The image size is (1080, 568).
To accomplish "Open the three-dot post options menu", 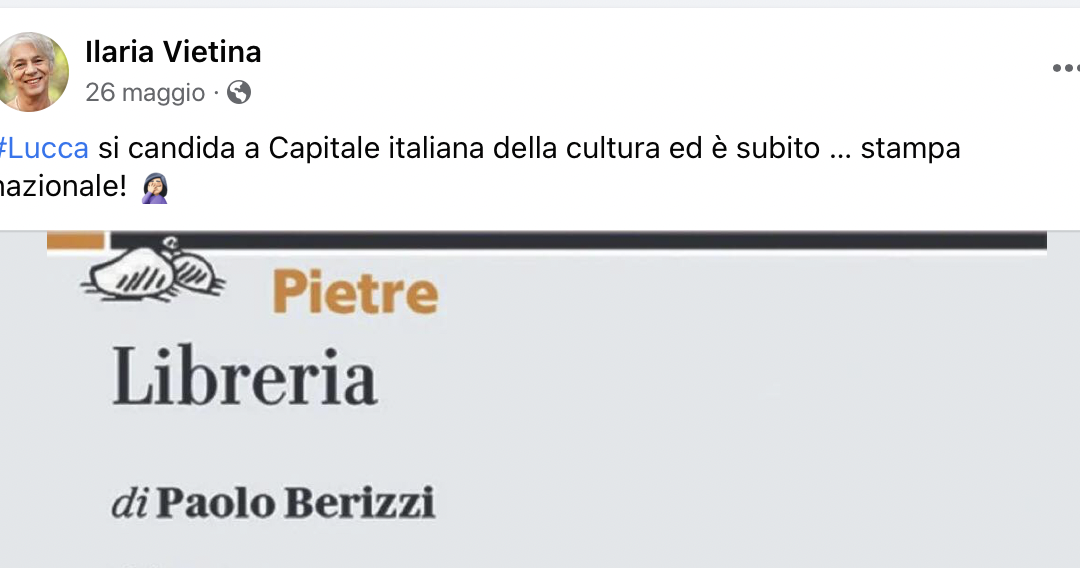I will point(1066,68).
